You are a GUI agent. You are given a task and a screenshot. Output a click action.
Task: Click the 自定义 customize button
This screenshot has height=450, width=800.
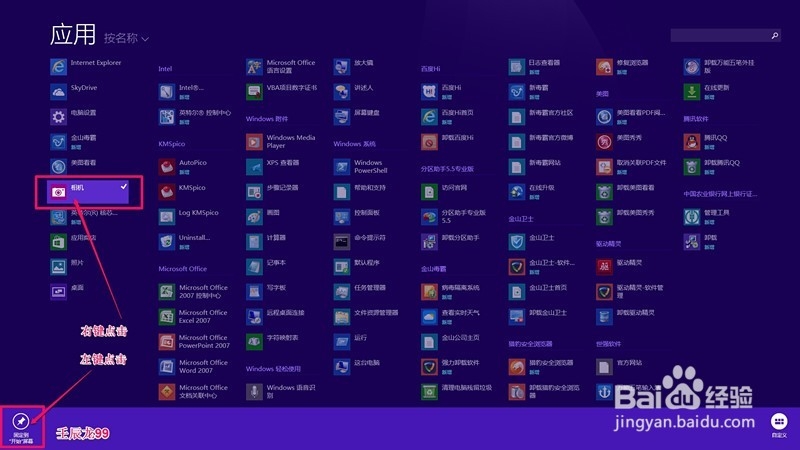[x=779, y=426]
